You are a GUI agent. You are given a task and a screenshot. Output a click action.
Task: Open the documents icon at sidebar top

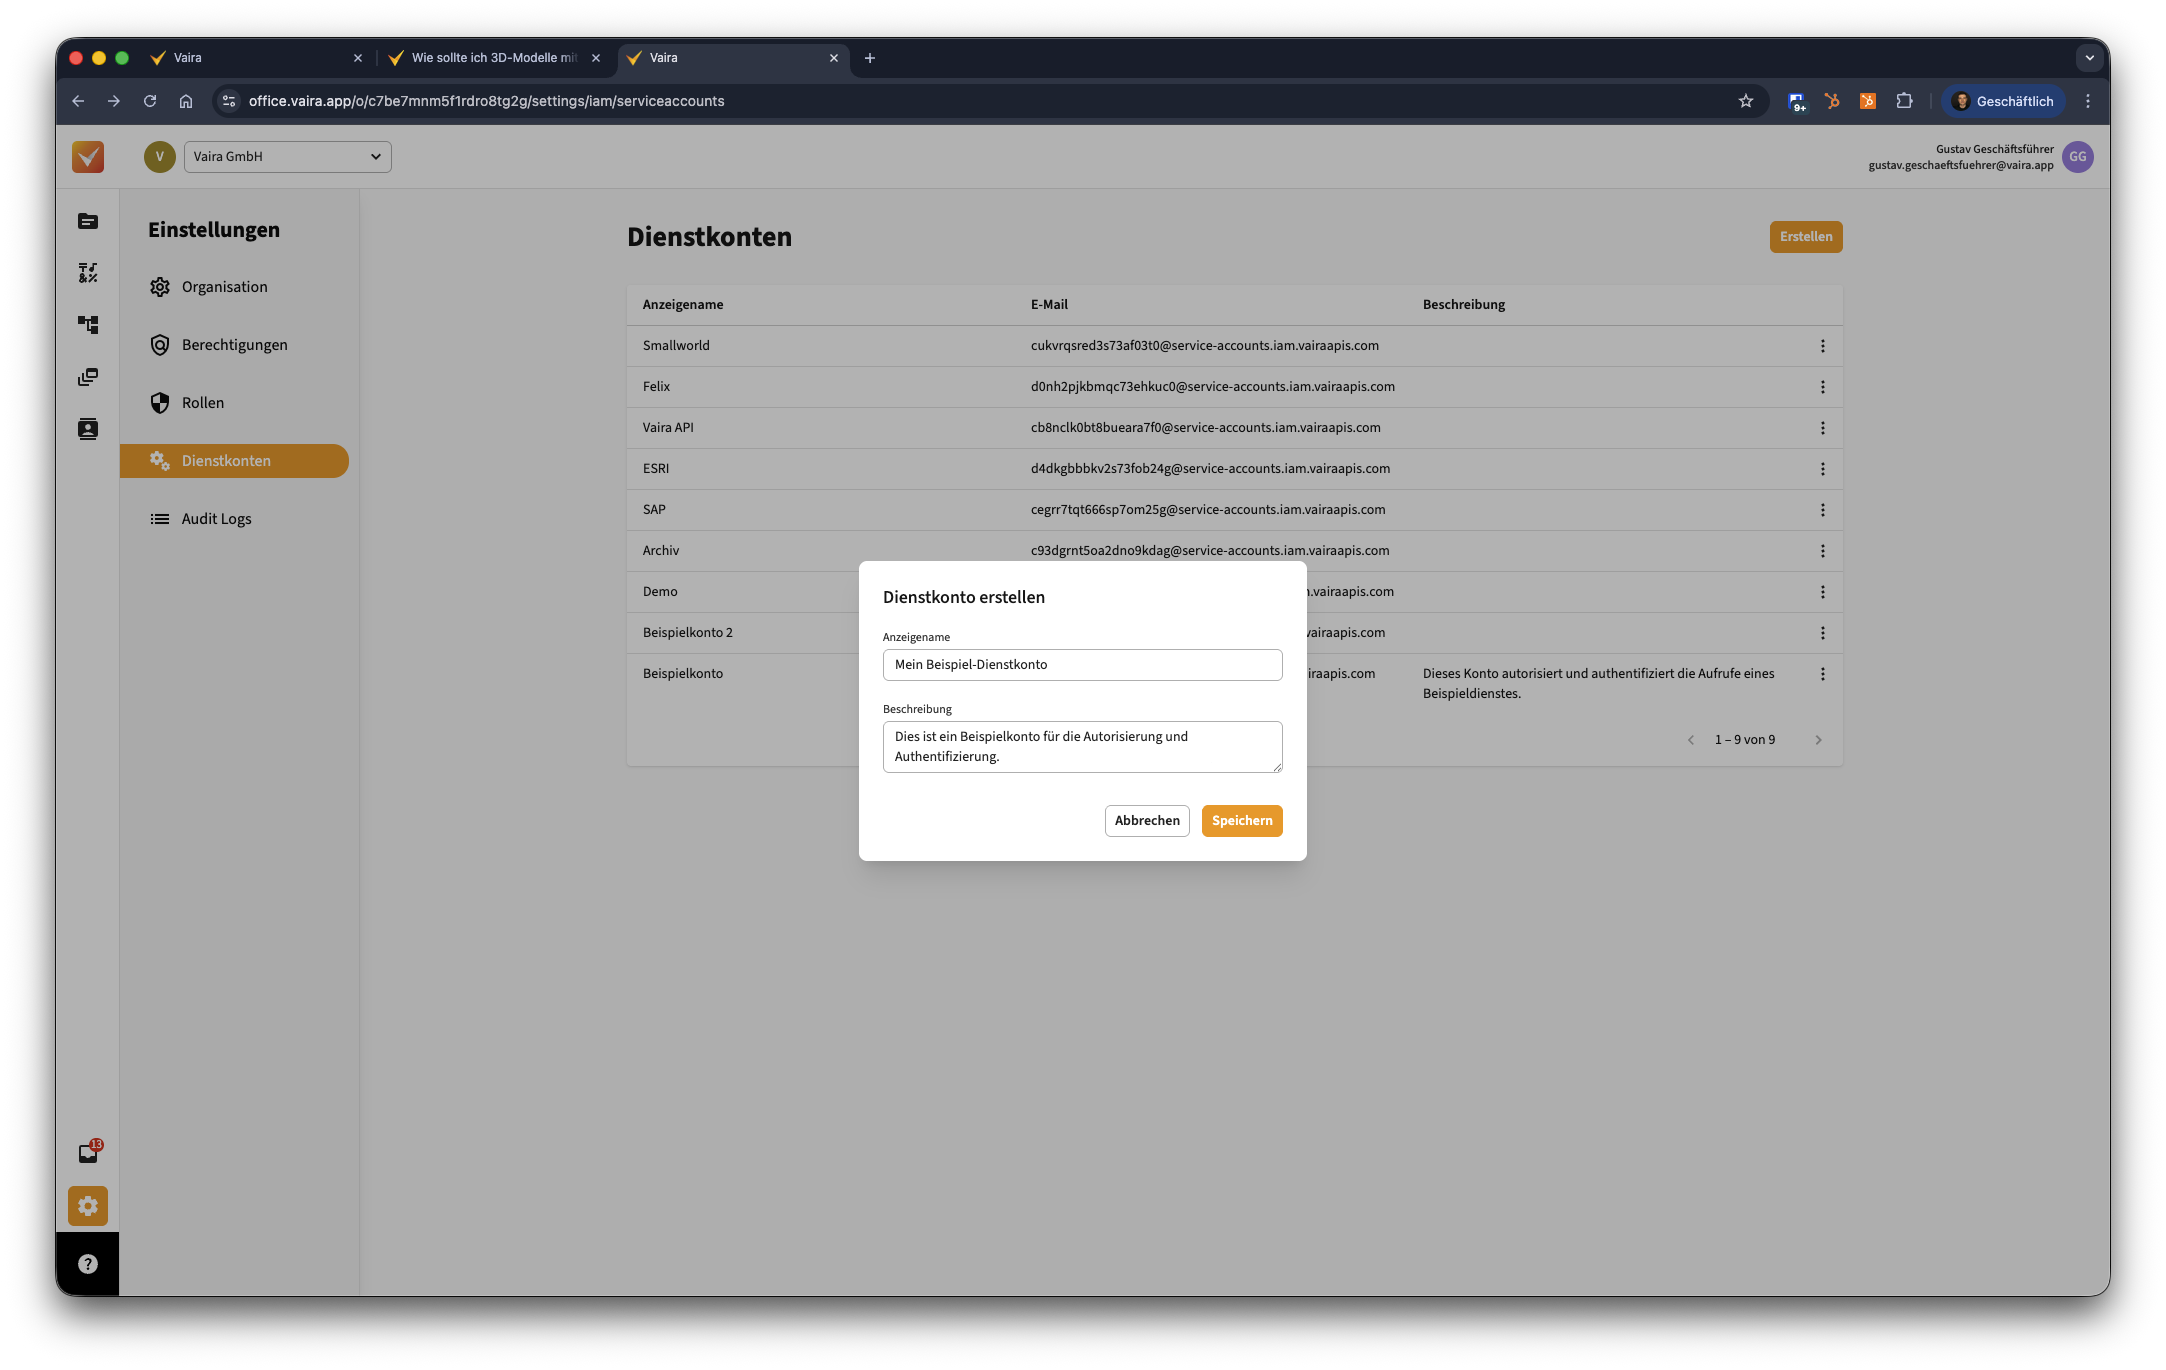point(88,221)
